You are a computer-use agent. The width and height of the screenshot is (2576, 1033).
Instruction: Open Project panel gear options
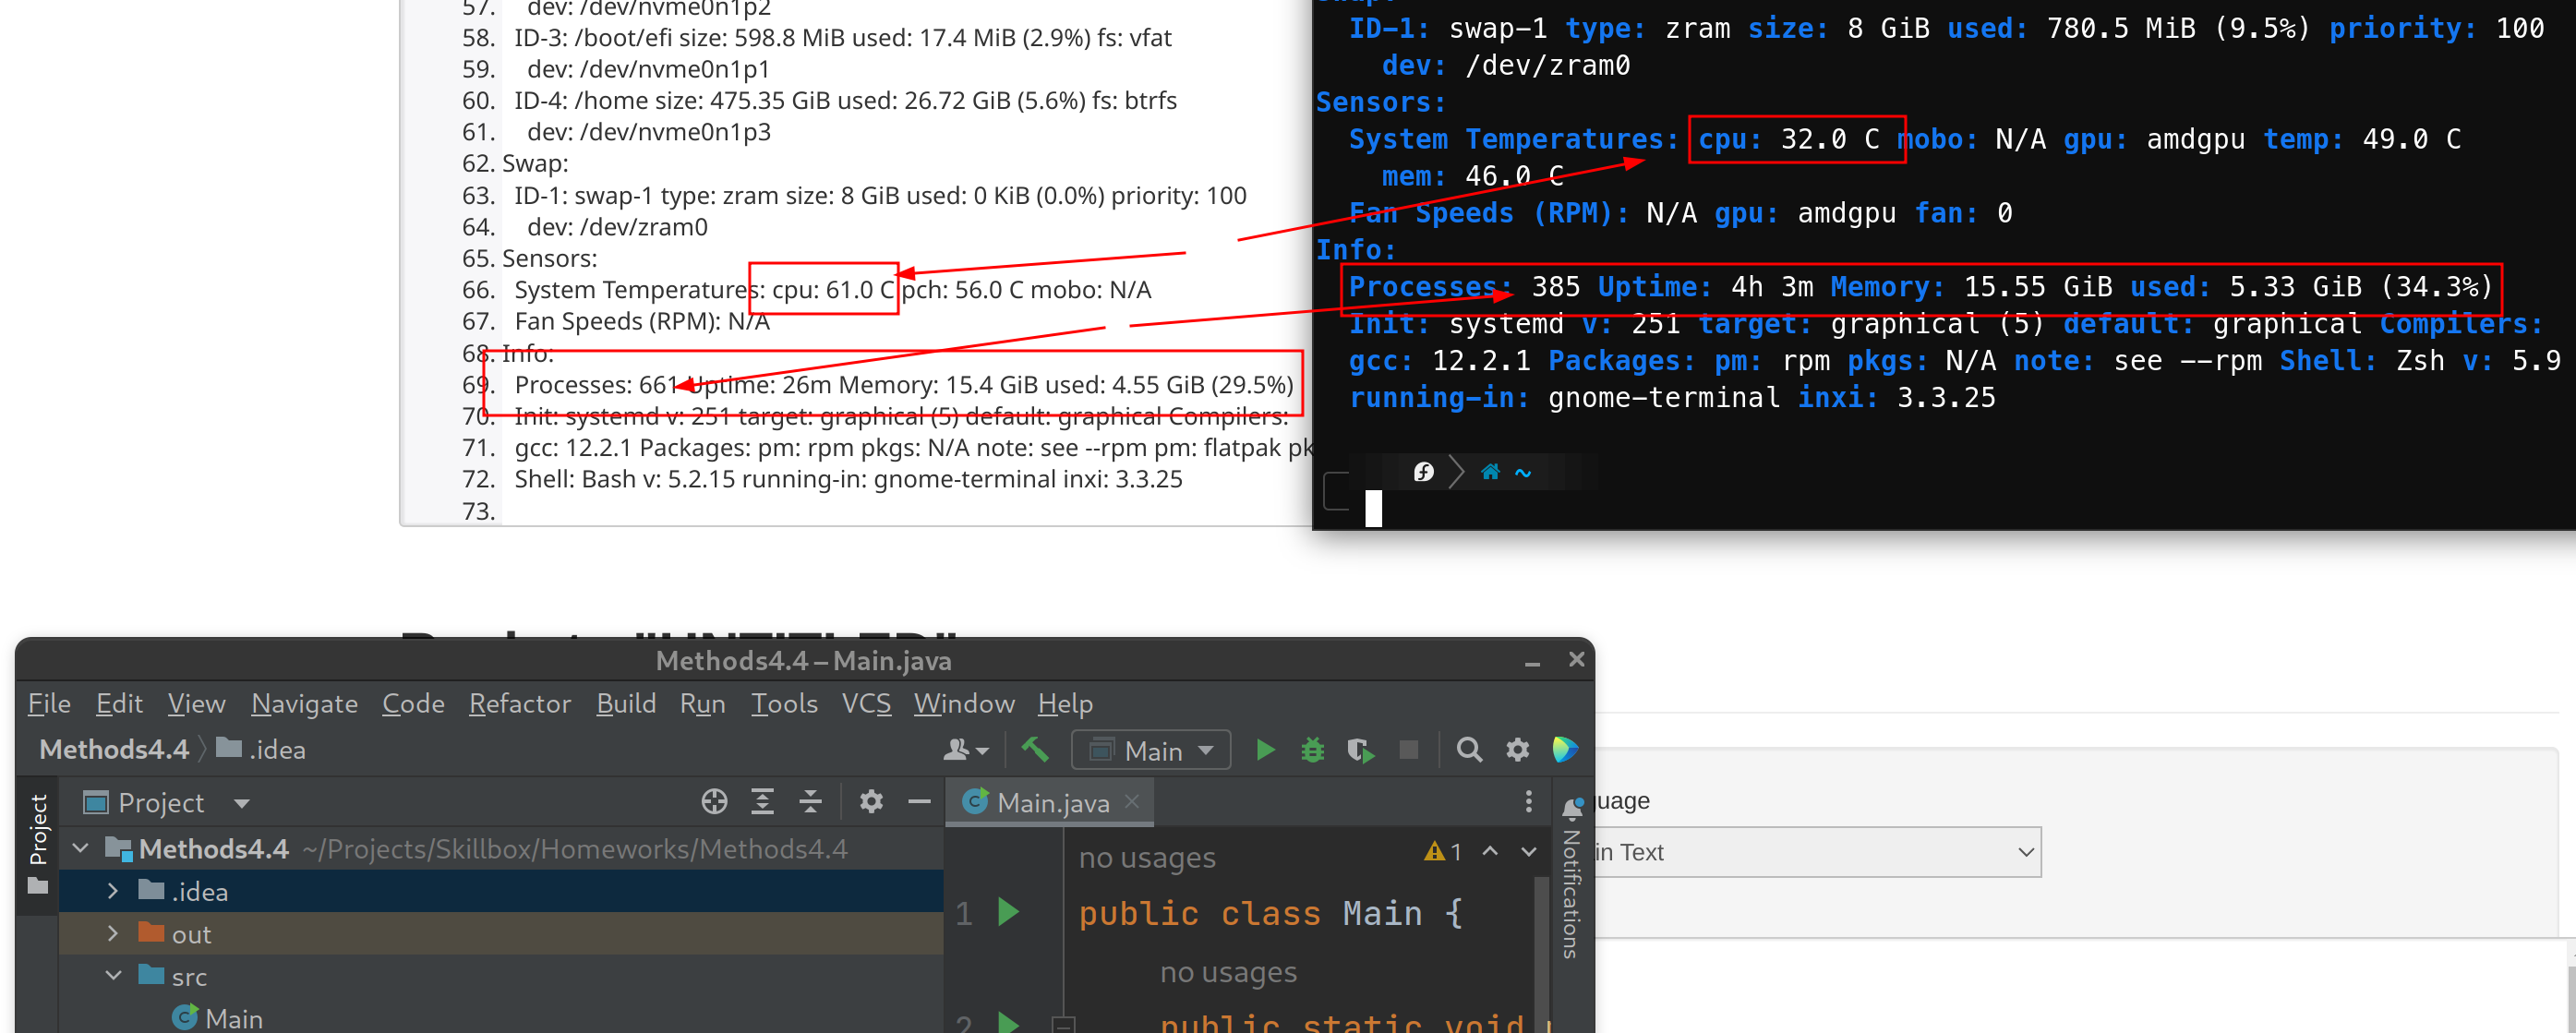[871, 802]
